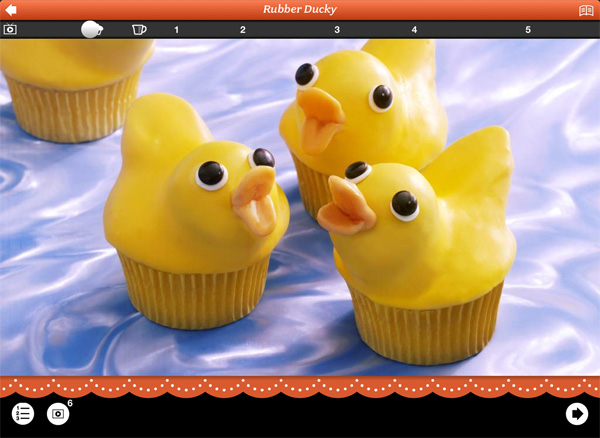
Task: Select the camera icon in the step bar
Action: [11, 30]
